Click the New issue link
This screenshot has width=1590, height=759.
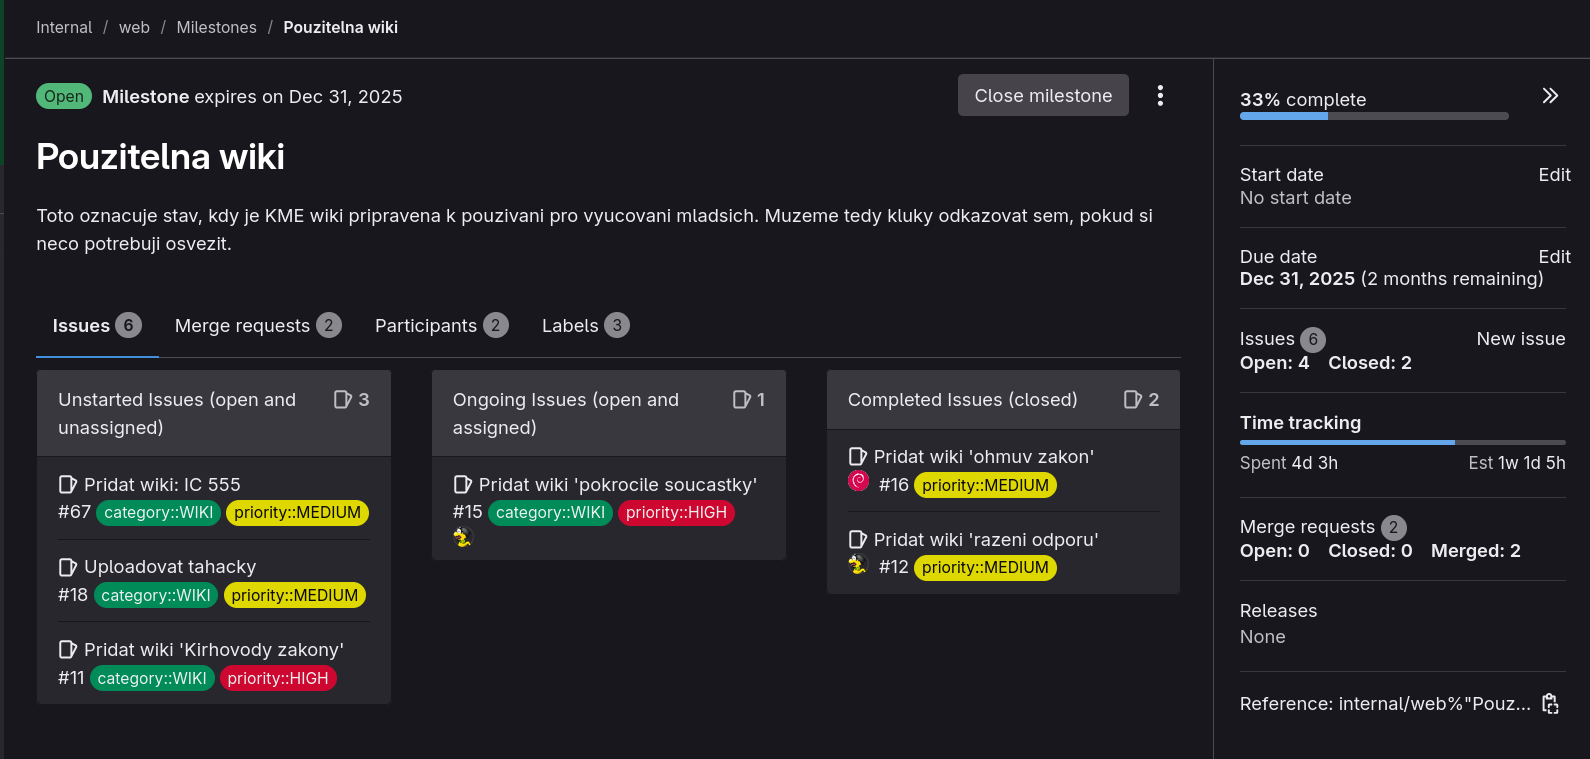point(1520,339)
